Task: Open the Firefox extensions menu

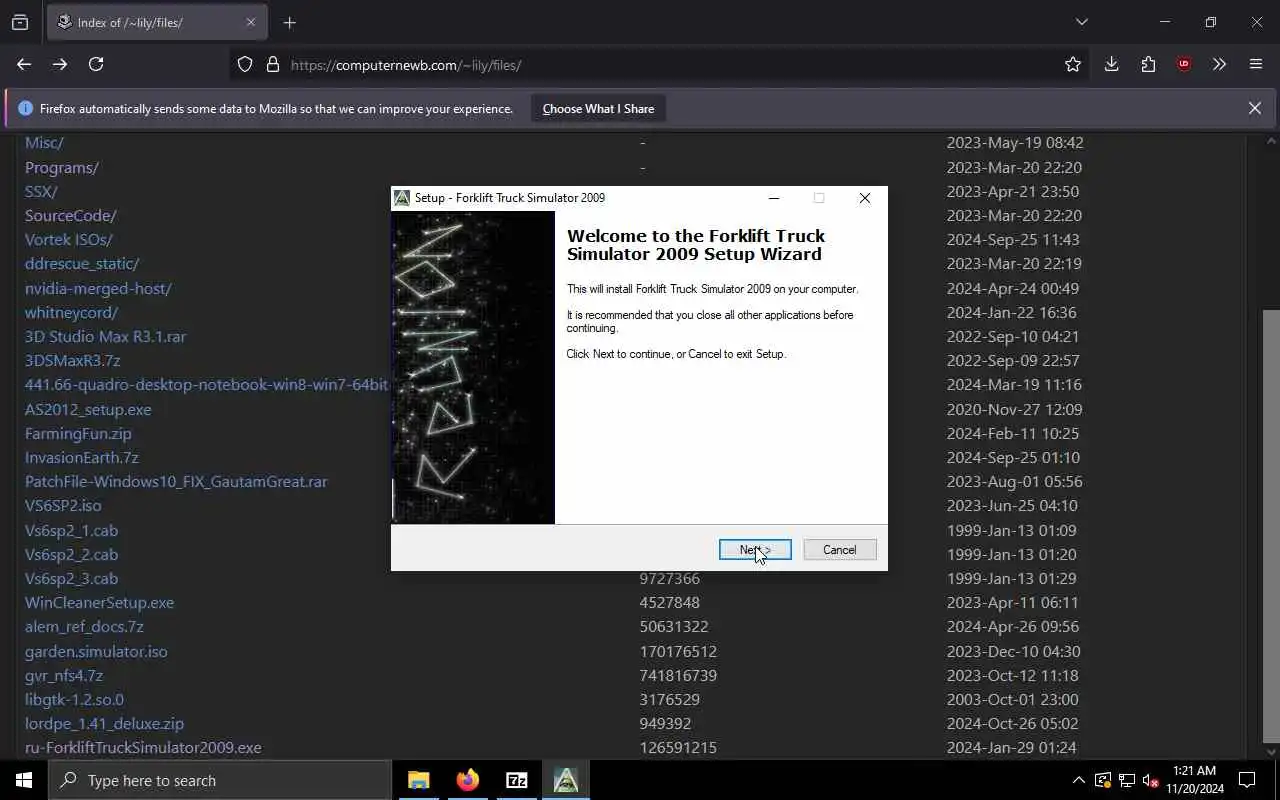Action: point(1148,64)
